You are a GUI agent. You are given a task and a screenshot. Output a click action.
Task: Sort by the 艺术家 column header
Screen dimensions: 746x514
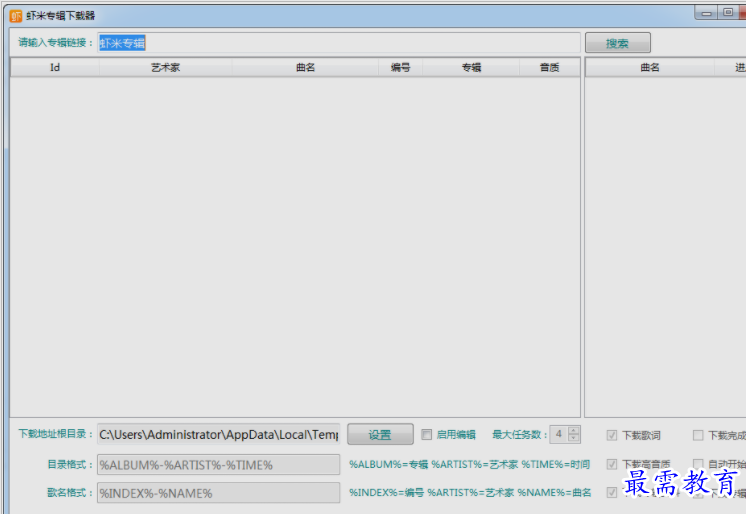tap(166, 68)
